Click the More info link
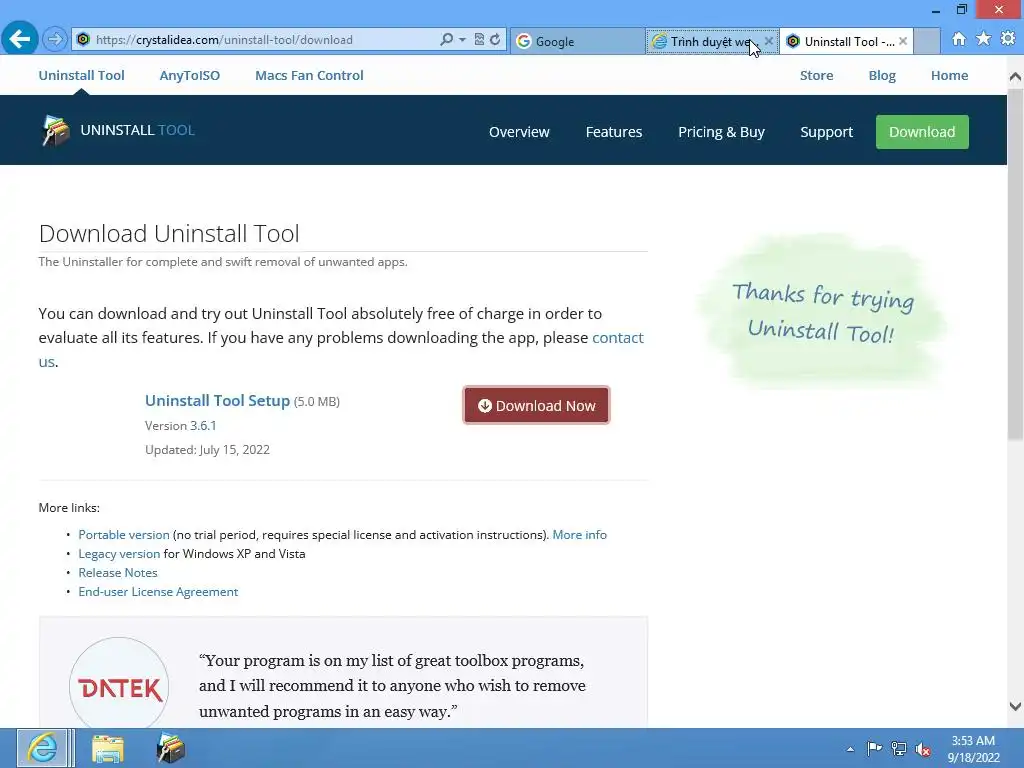1024x768 pixels. 579,535
